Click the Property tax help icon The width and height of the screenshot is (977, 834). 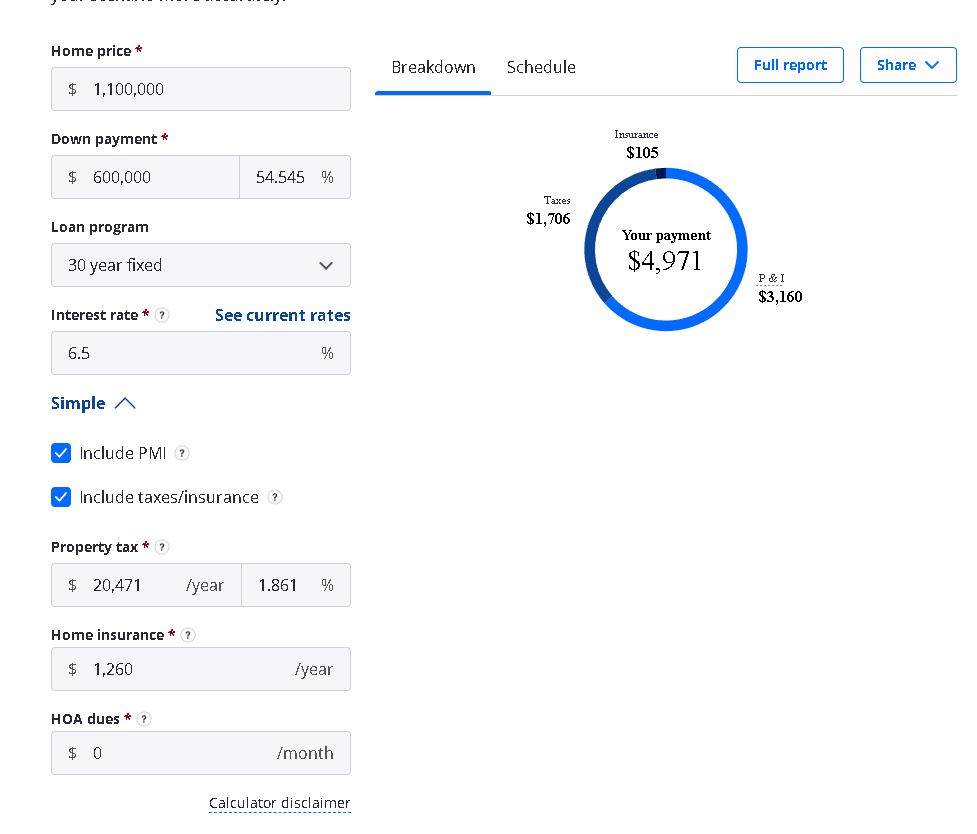pos(163,547)
